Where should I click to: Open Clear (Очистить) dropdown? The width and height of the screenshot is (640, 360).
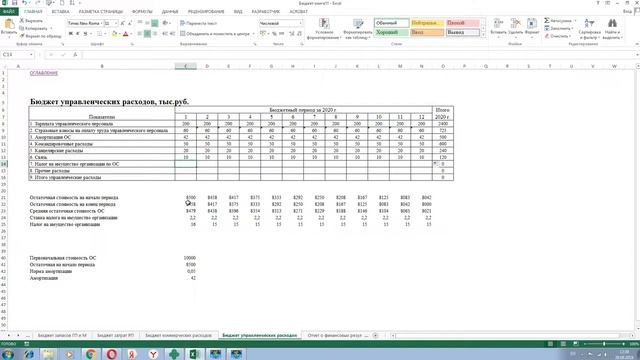click(558, 36)
